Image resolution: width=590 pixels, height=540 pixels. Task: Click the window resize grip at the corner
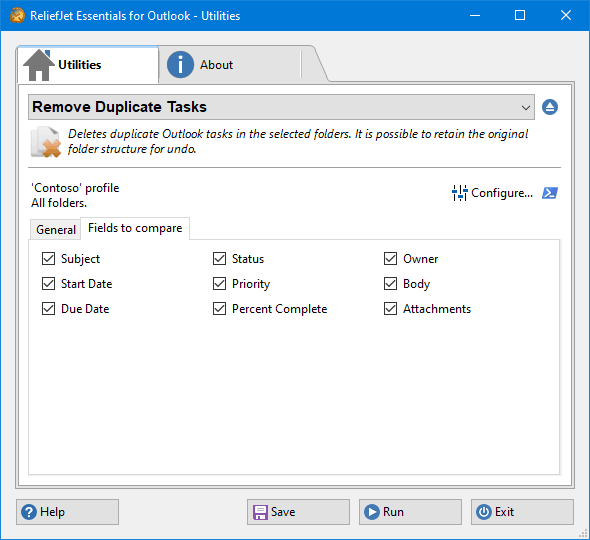584,534
